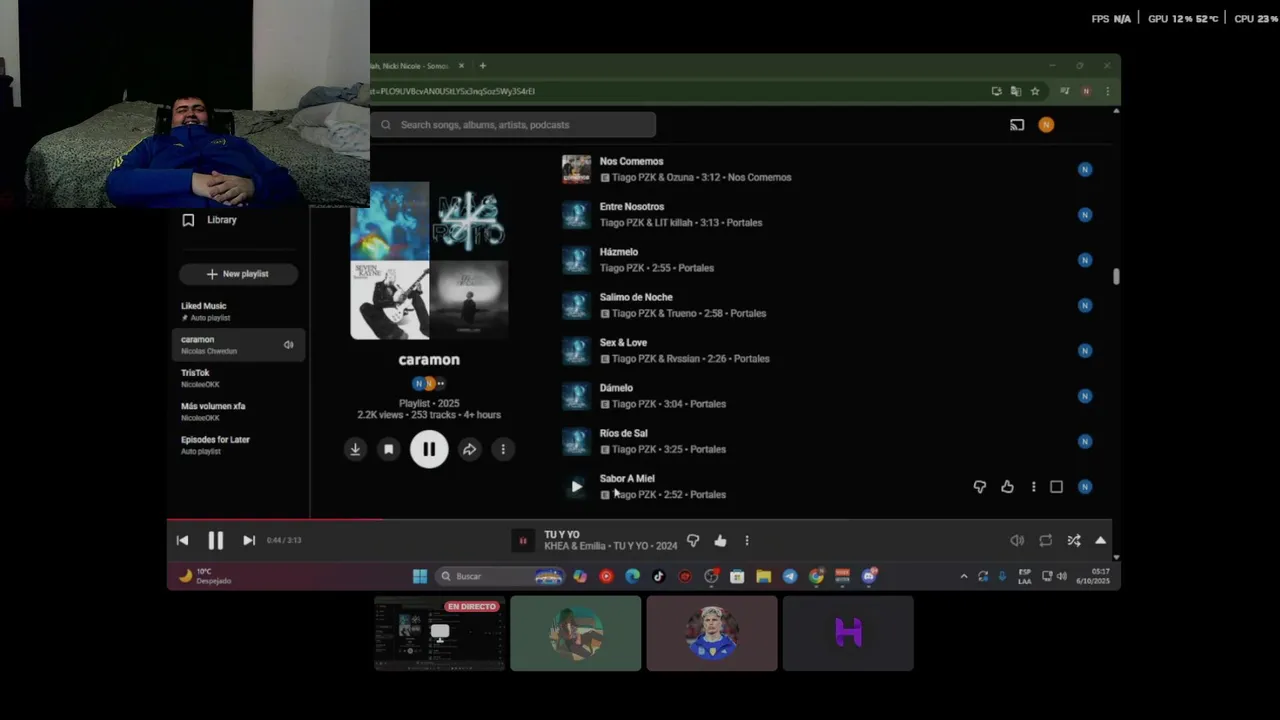Open the TrisTok playlist
This screenshot has width=1280, height=720.
pyautogui.click(x=238, y=378)
